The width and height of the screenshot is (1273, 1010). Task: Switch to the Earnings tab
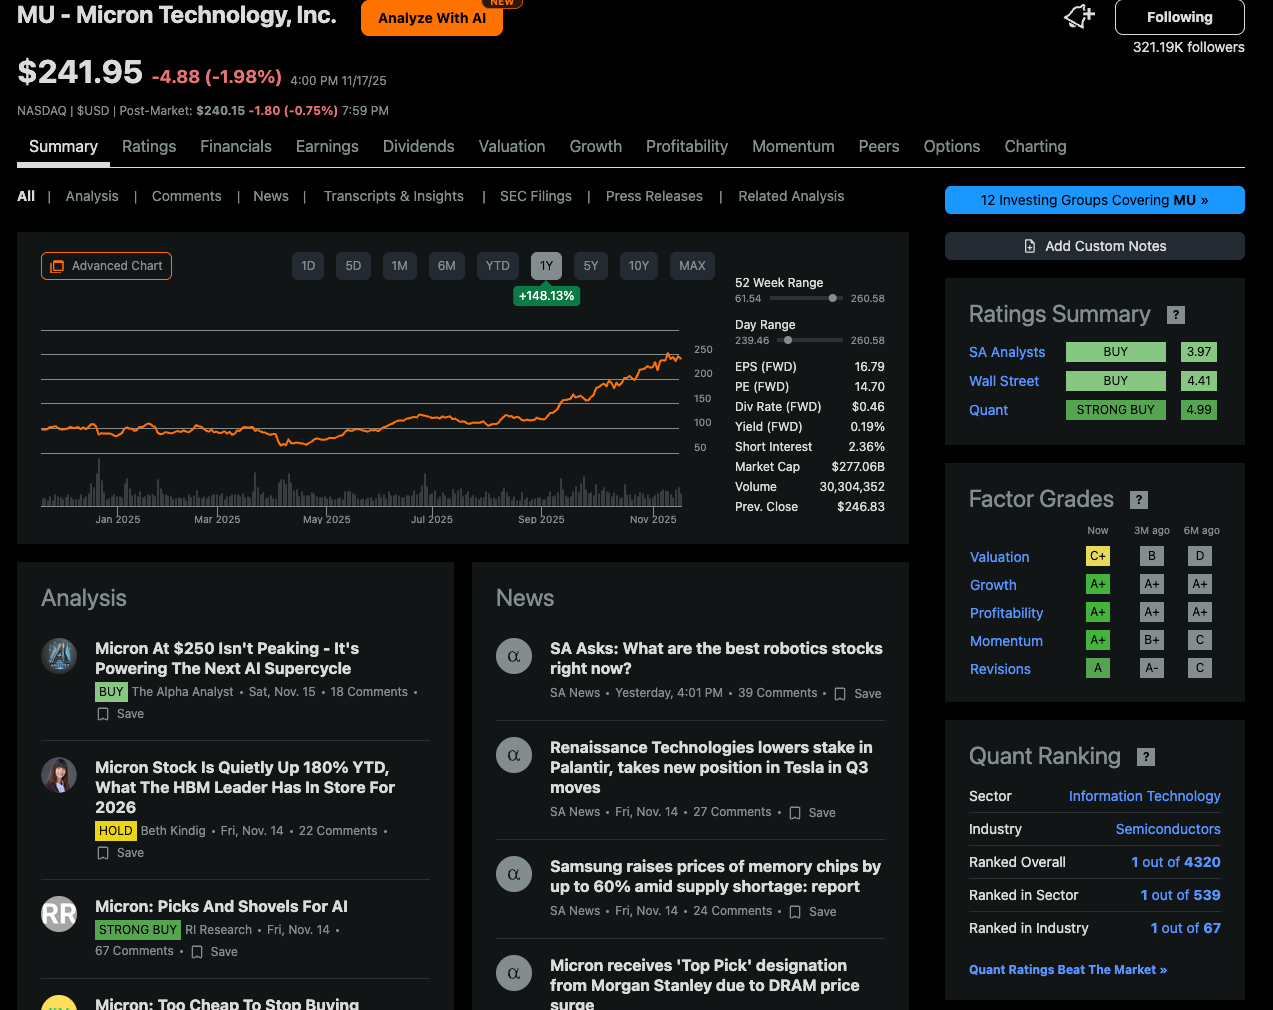(x=327, y=146)
